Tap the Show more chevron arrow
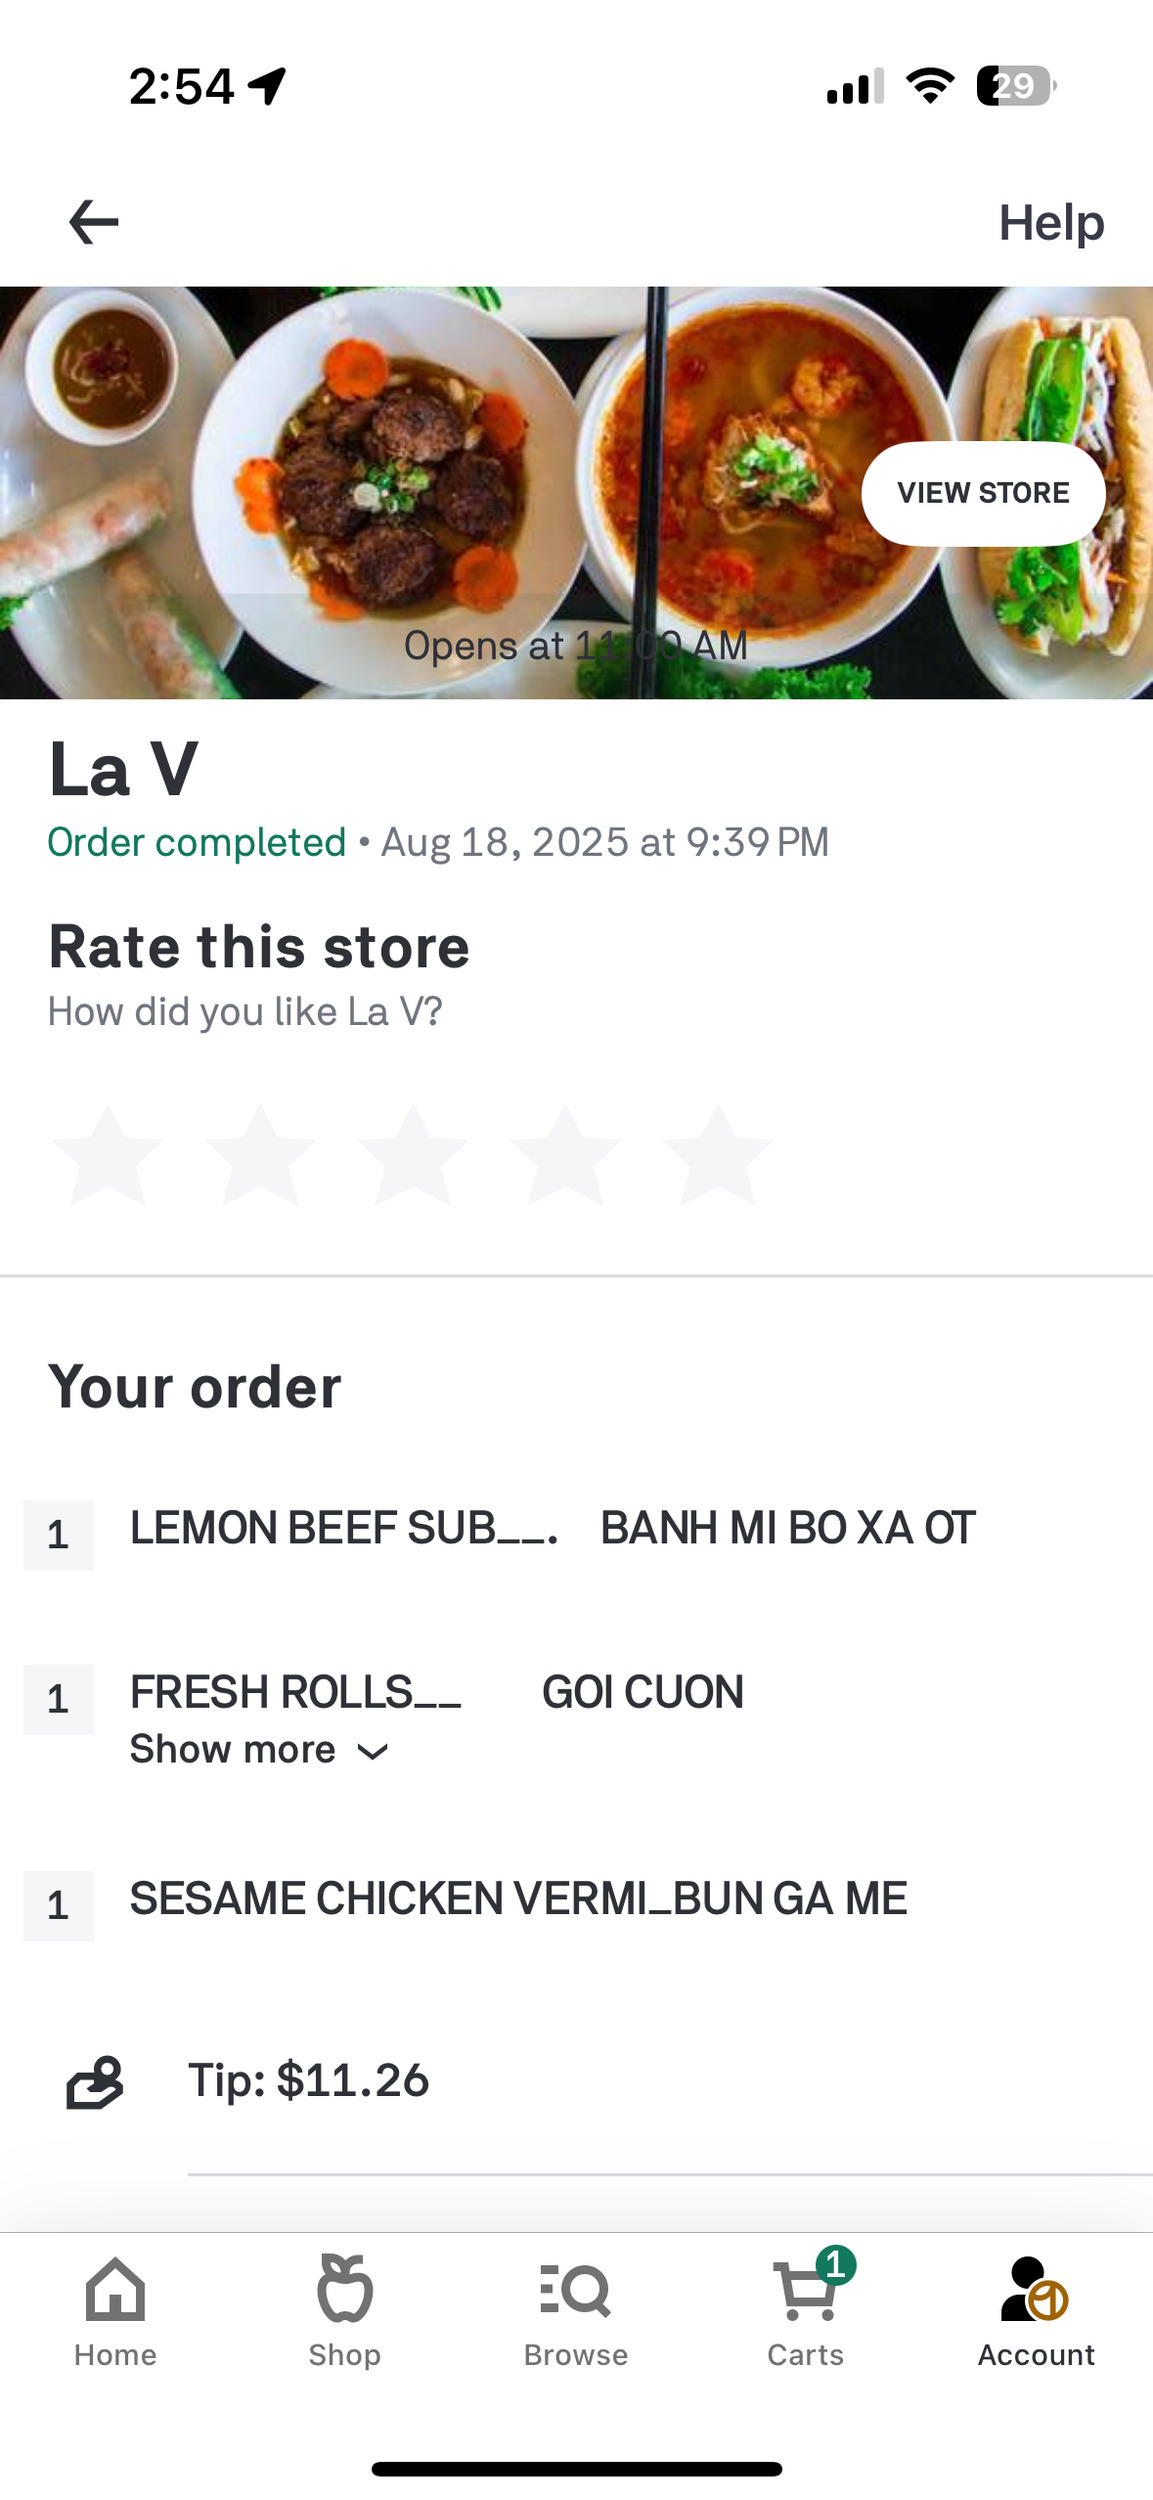The height and width of the screenshot is (2500, 1153). [x=373, y=1752]
